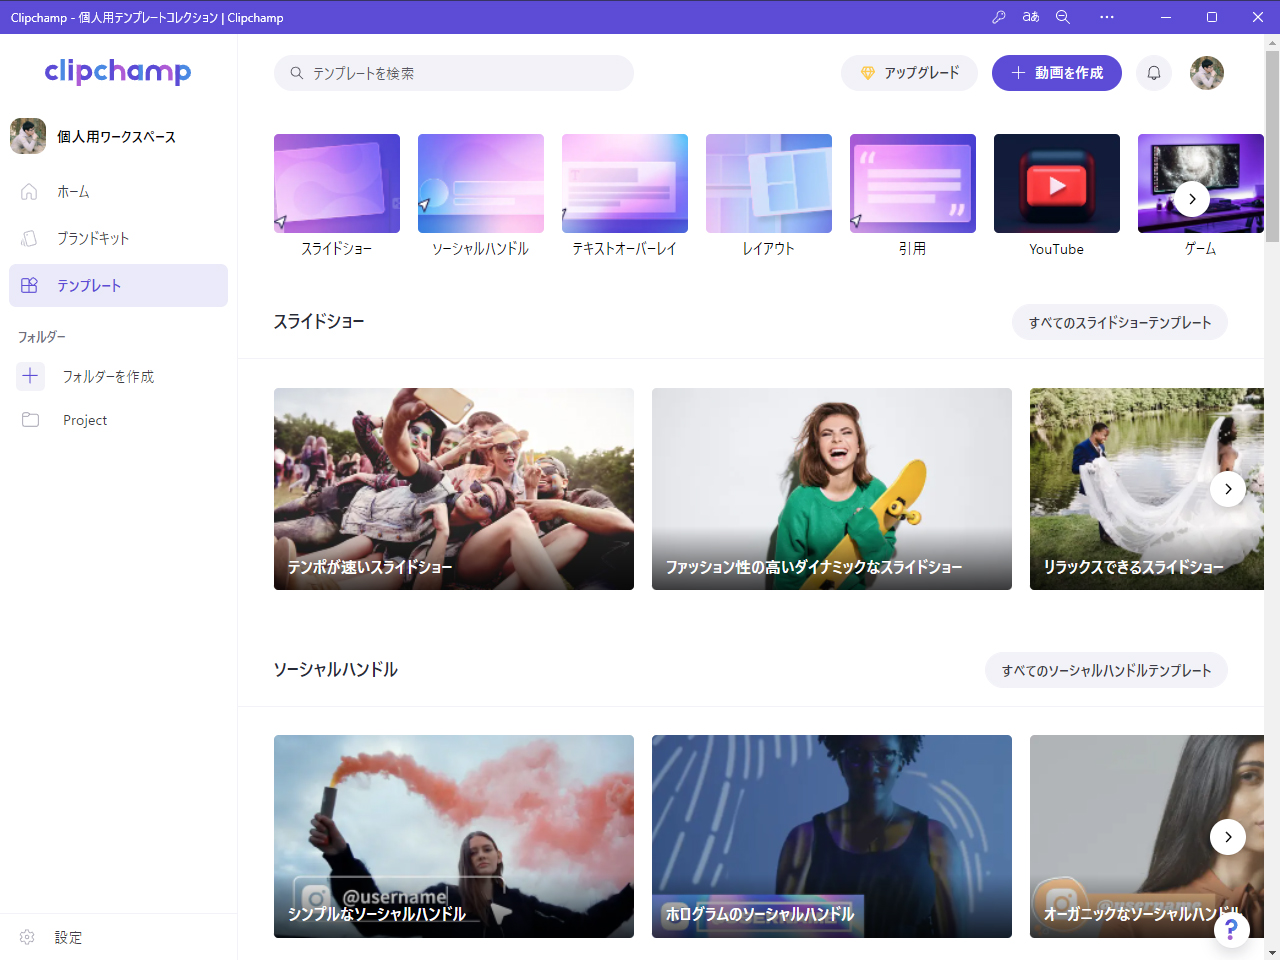1280x960 pixels.
Task: Click the plus icon for フォルダーを作成
Action: coord(31,376)
